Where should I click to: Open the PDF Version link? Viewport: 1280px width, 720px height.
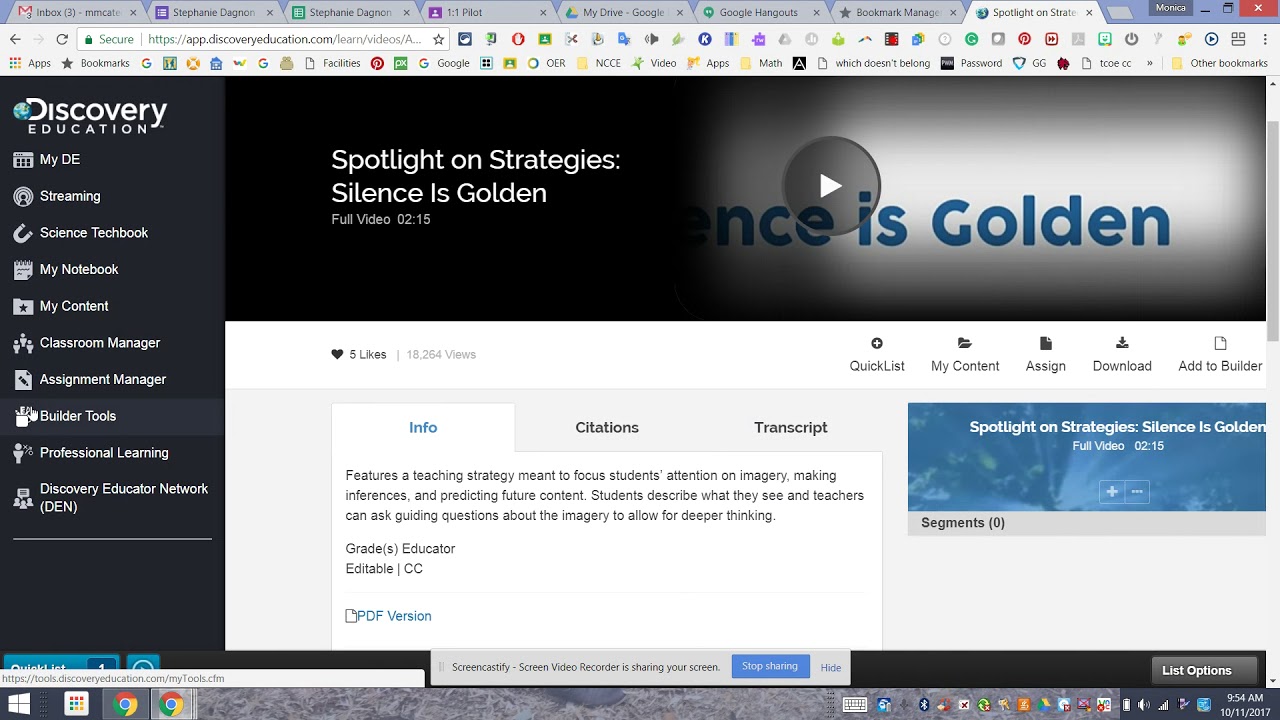(389, 616)
